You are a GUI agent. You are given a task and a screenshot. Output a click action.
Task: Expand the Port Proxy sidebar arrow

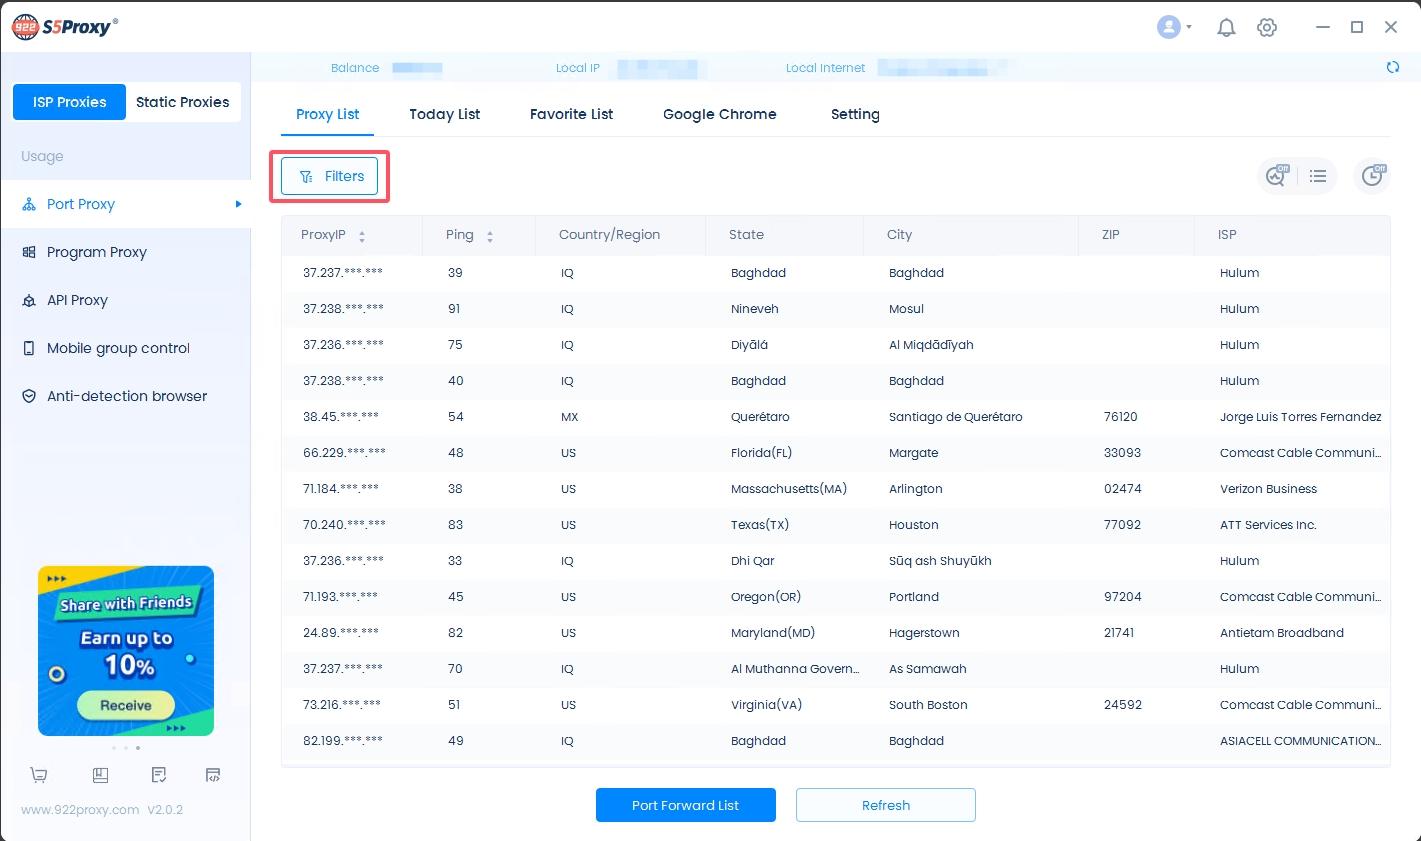238,204
